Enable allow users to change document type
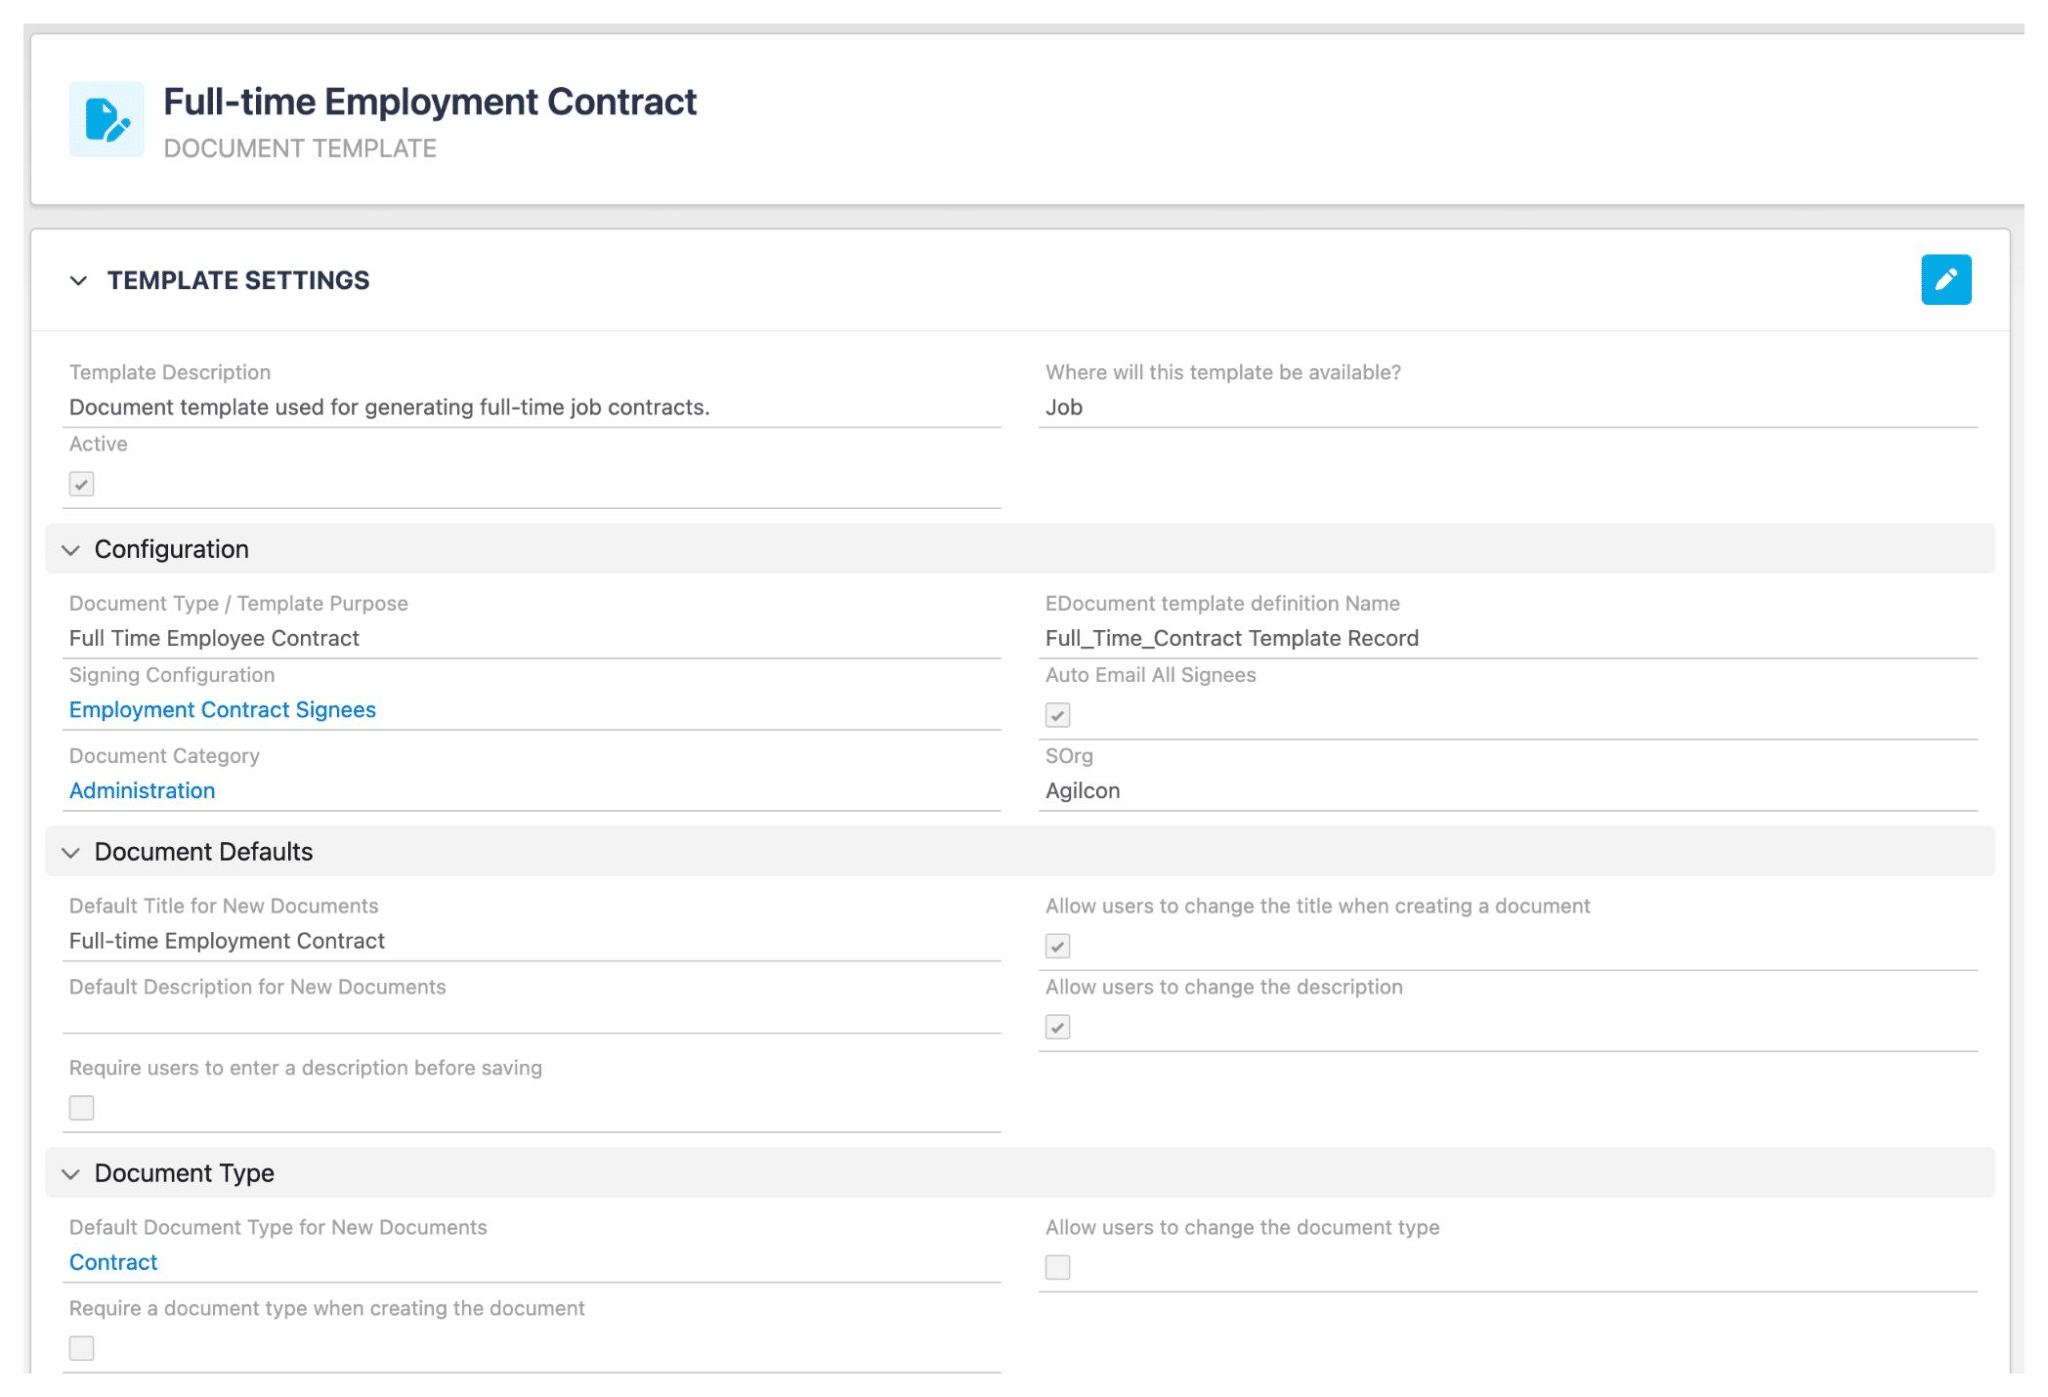Screen dimensions: 2048x1397 1057,1267
